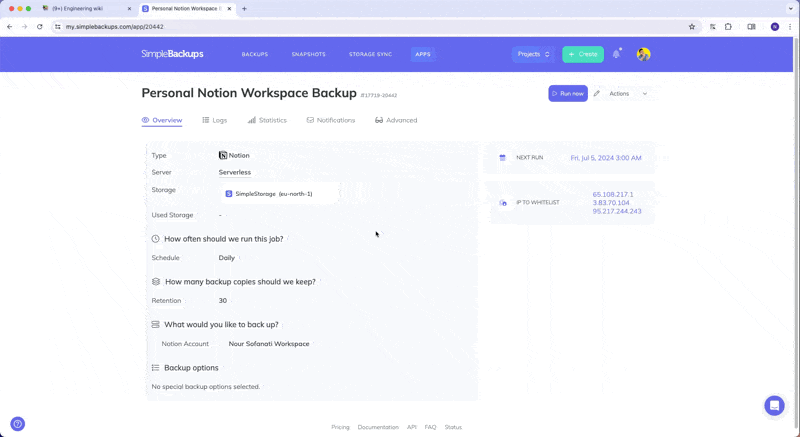800x437 pixels.
Task: Click the server stack backup-source icon
Action: tap(156, 324)
